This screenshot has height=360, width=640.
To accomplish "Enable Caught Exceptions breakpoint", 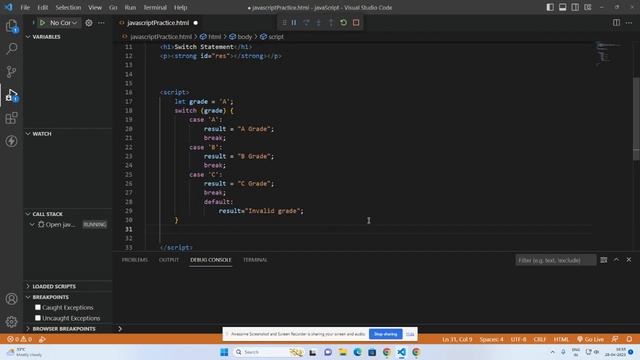I will 38,307.
